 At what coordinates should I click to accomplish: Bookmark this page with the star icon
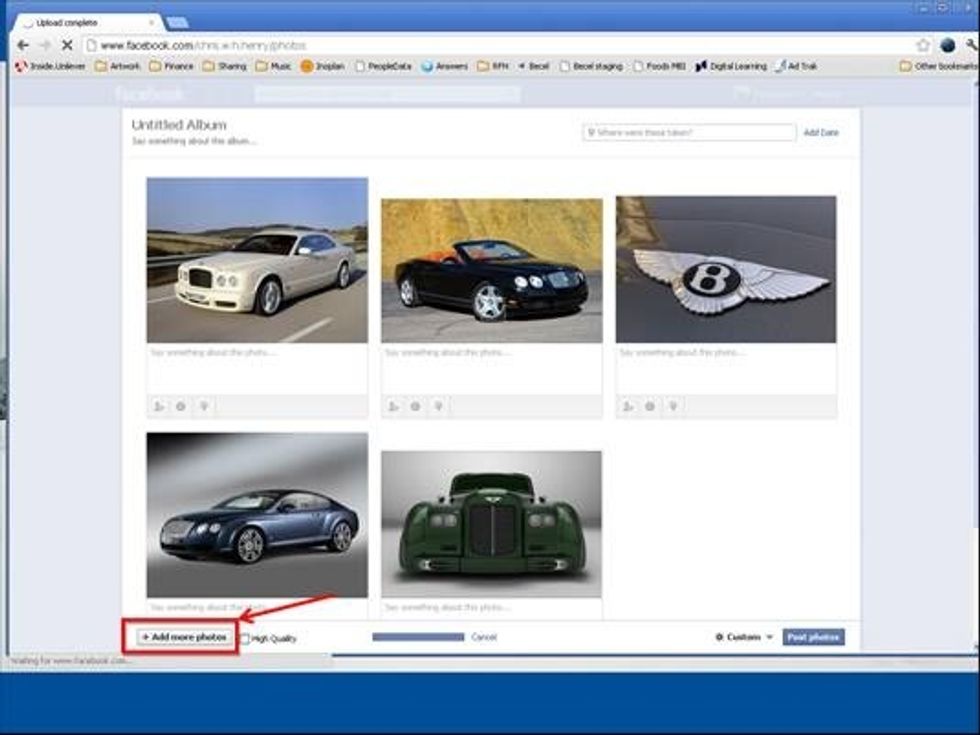pos(923,45)
